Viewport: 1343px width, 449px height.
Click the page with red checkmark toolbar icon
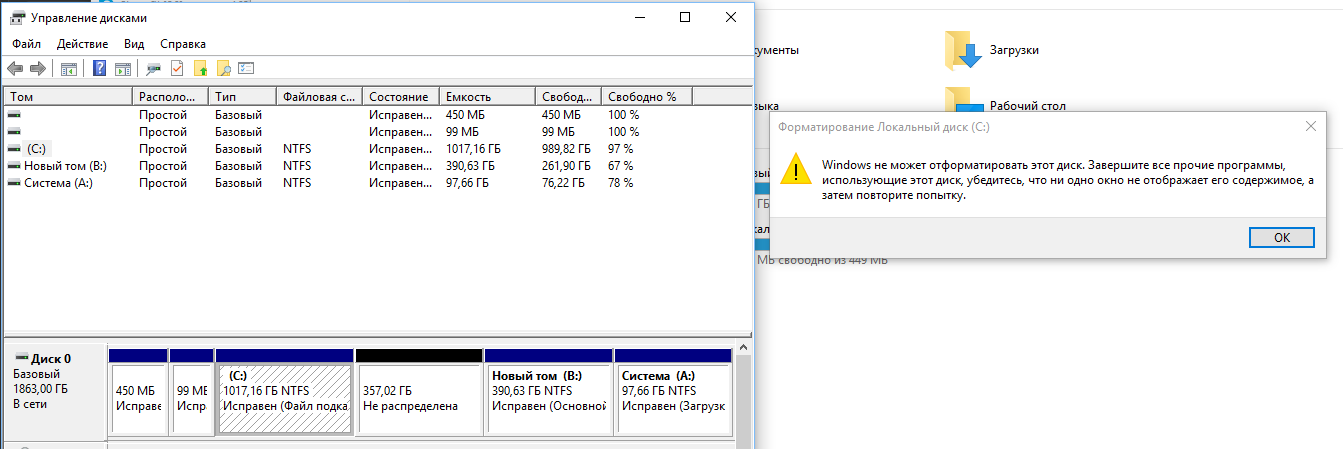(177, 69)
